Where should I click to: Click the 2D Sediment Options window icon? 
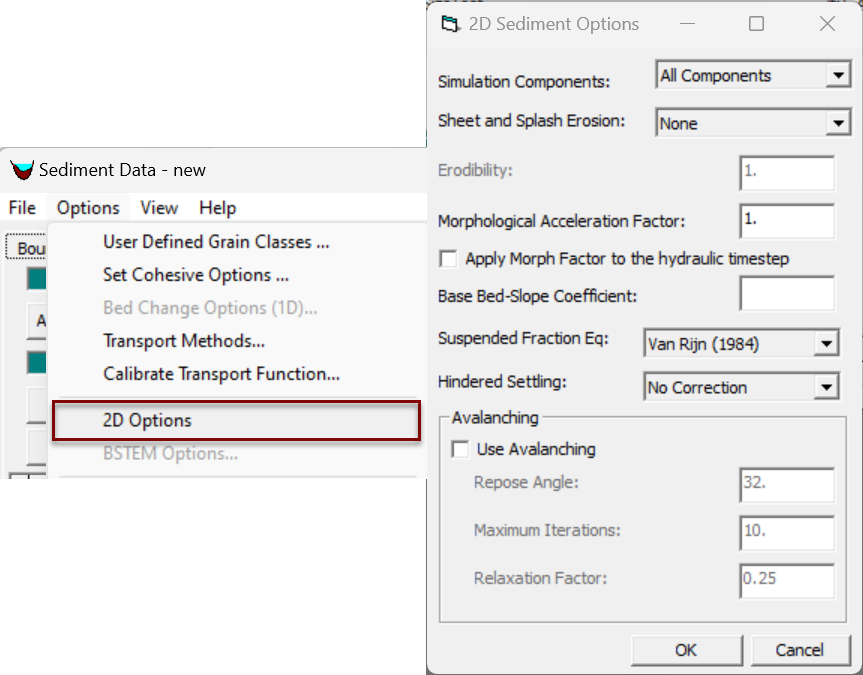point(450,24)
